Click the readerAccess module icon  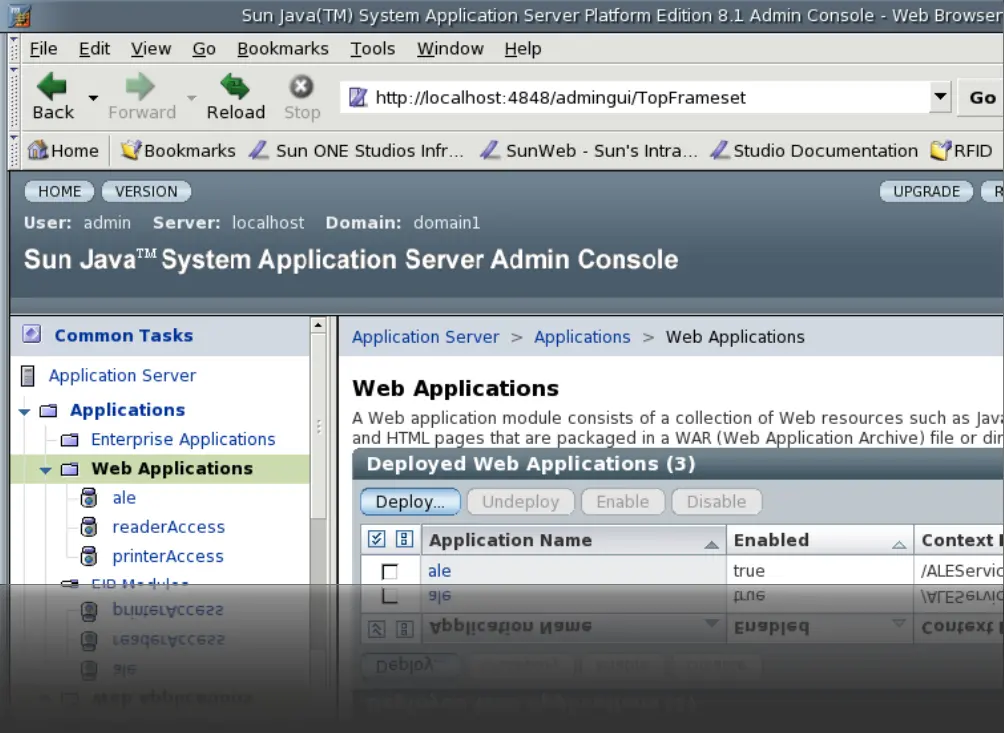click(x=89, y=527)
